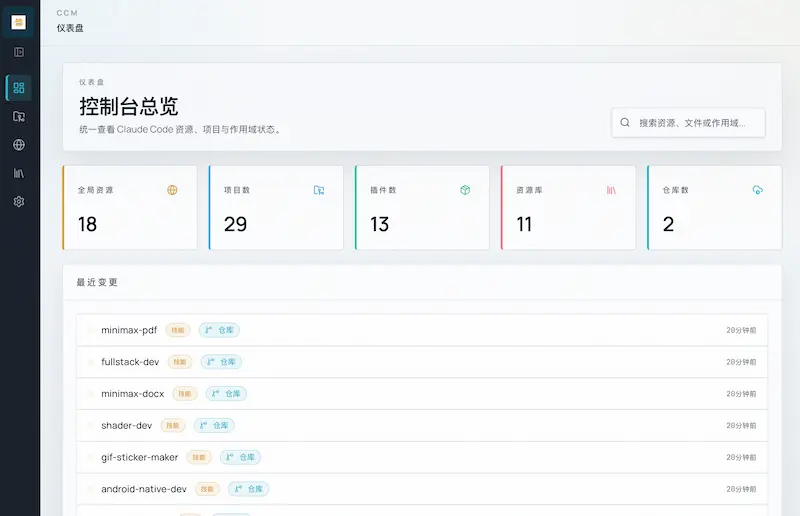The height and width of the screenshot is (516, 800).
Task: Click the books icon on 资源库 card
Action: click(611, 189)
